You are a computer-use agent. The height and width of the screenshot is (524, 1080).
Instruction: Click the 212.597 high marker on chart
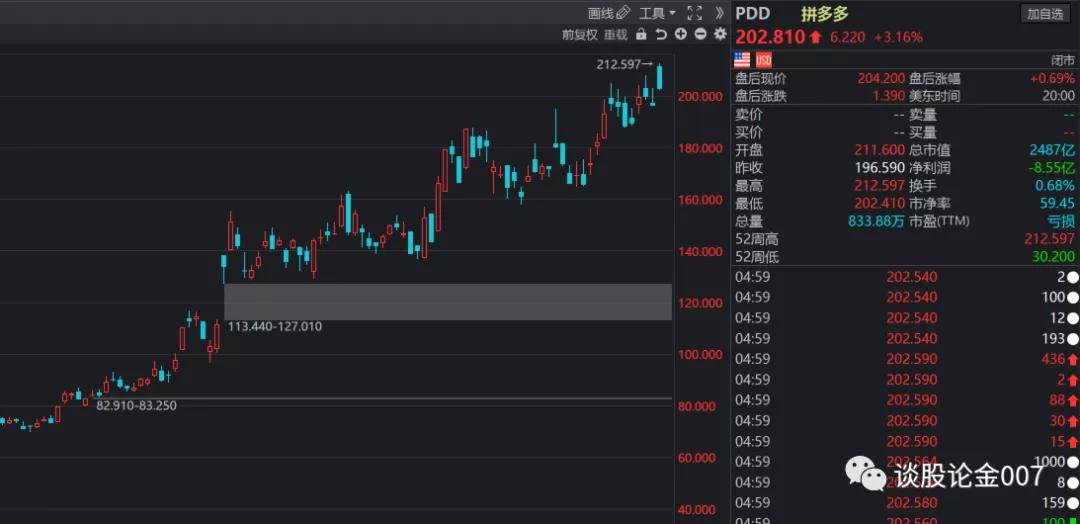pyautogui.click(x=623, y=64)
